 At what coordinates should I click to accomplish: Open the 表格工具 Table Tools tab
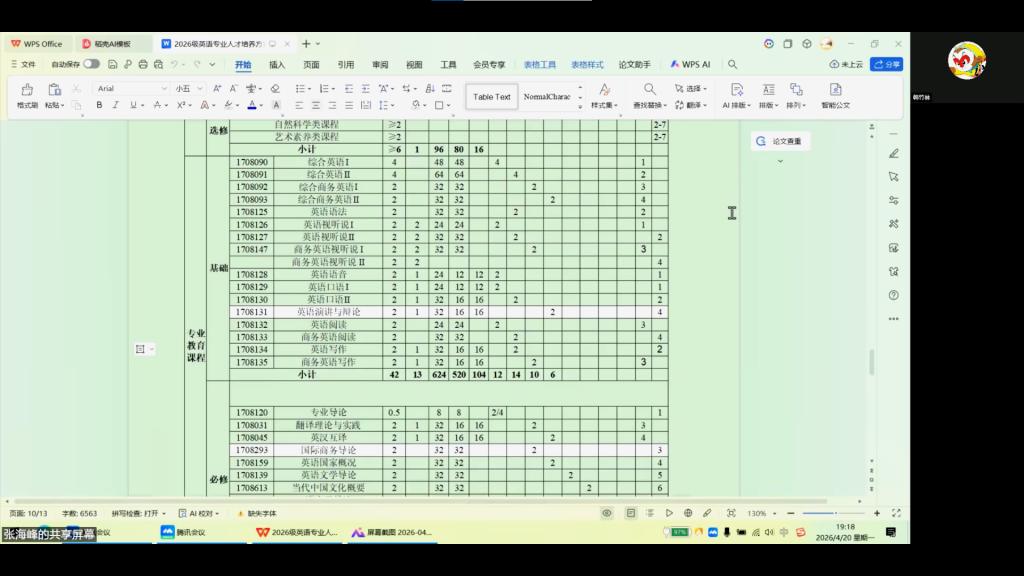coord(542,64)
